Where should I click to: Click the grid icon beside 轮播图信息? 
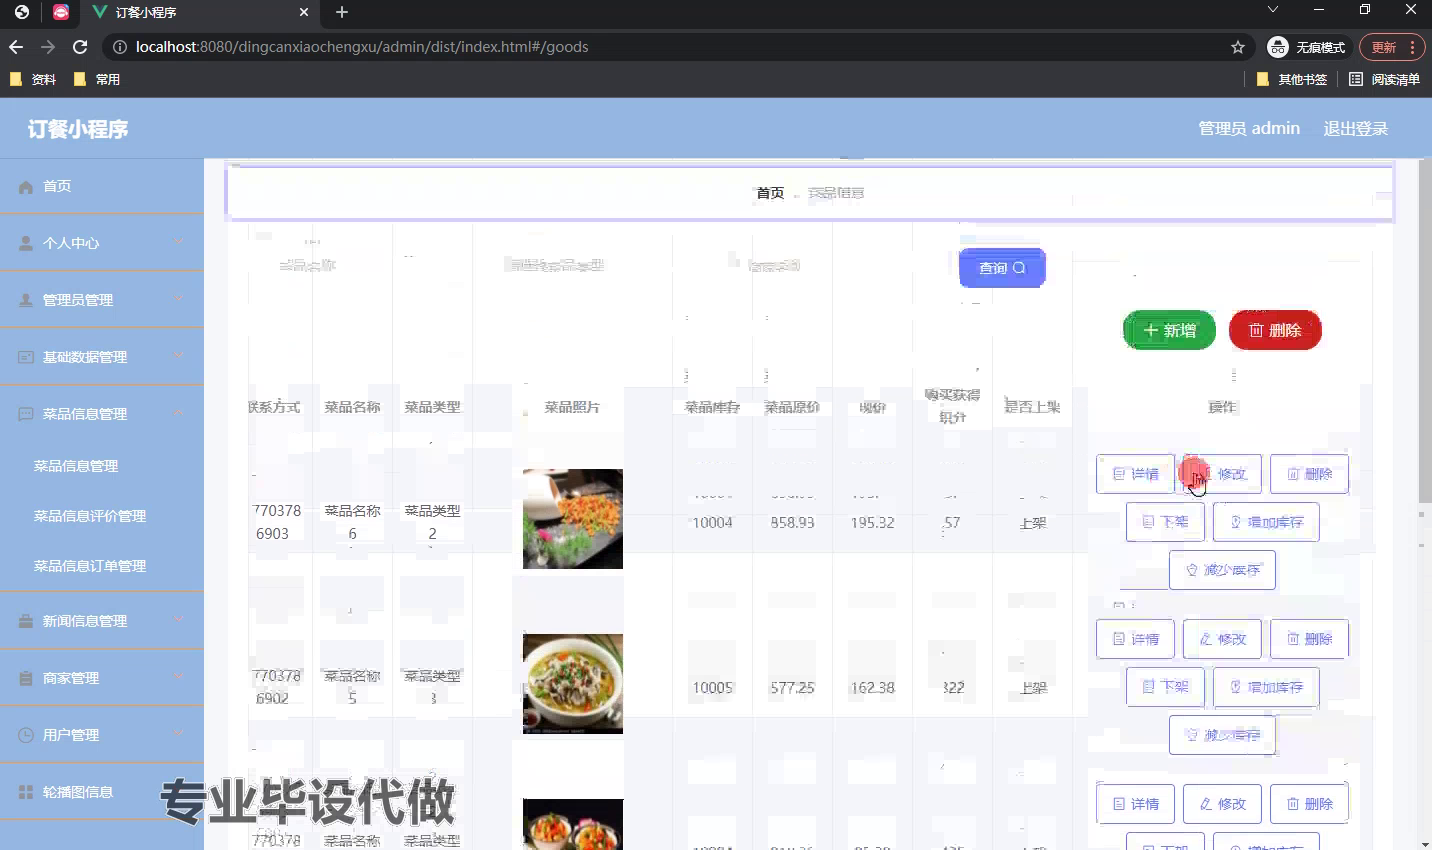(26, 792)
